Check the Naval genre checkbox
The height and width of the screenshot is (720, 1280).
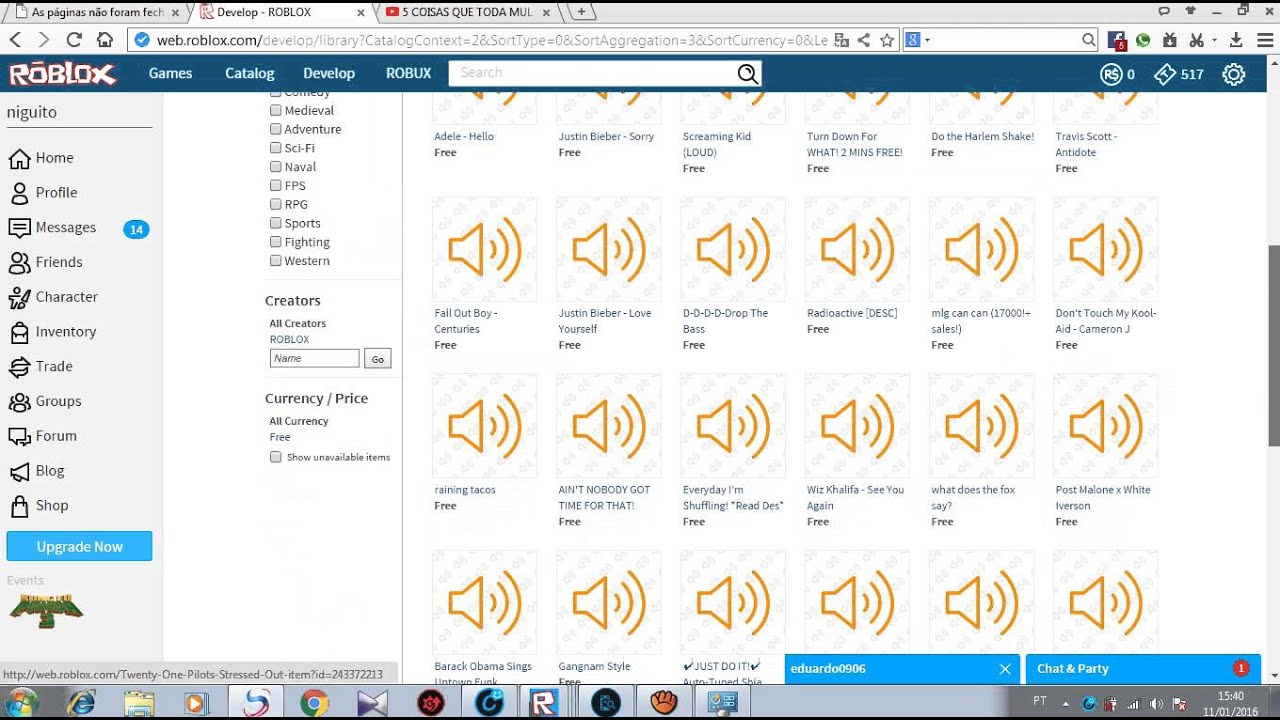tap(275, 167)
